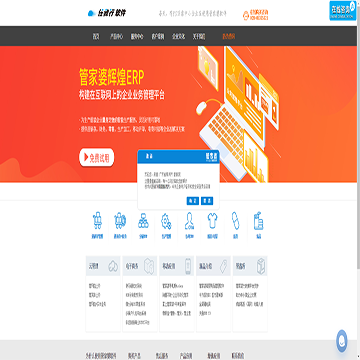Select the T-shirt apparel industry icon
This screenshot has width=360, height=360.
pyautogui.click(x=212, y=221)
